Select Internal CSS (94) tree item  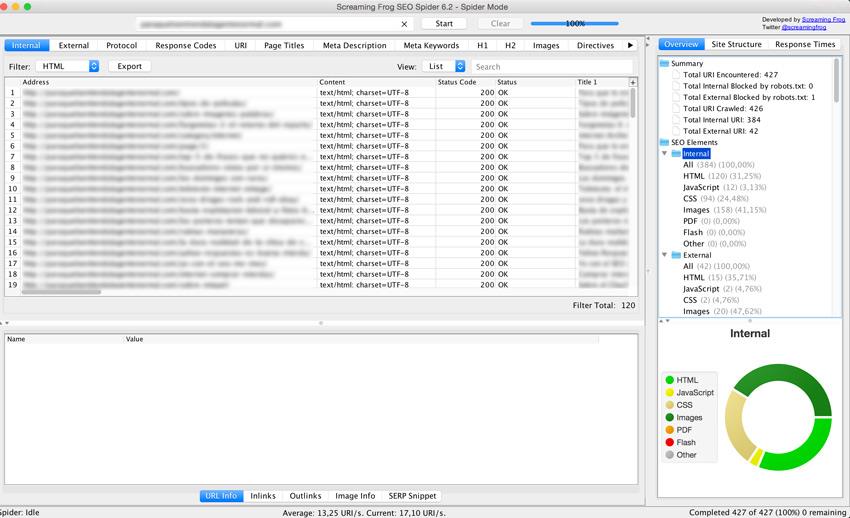(716, 199)
